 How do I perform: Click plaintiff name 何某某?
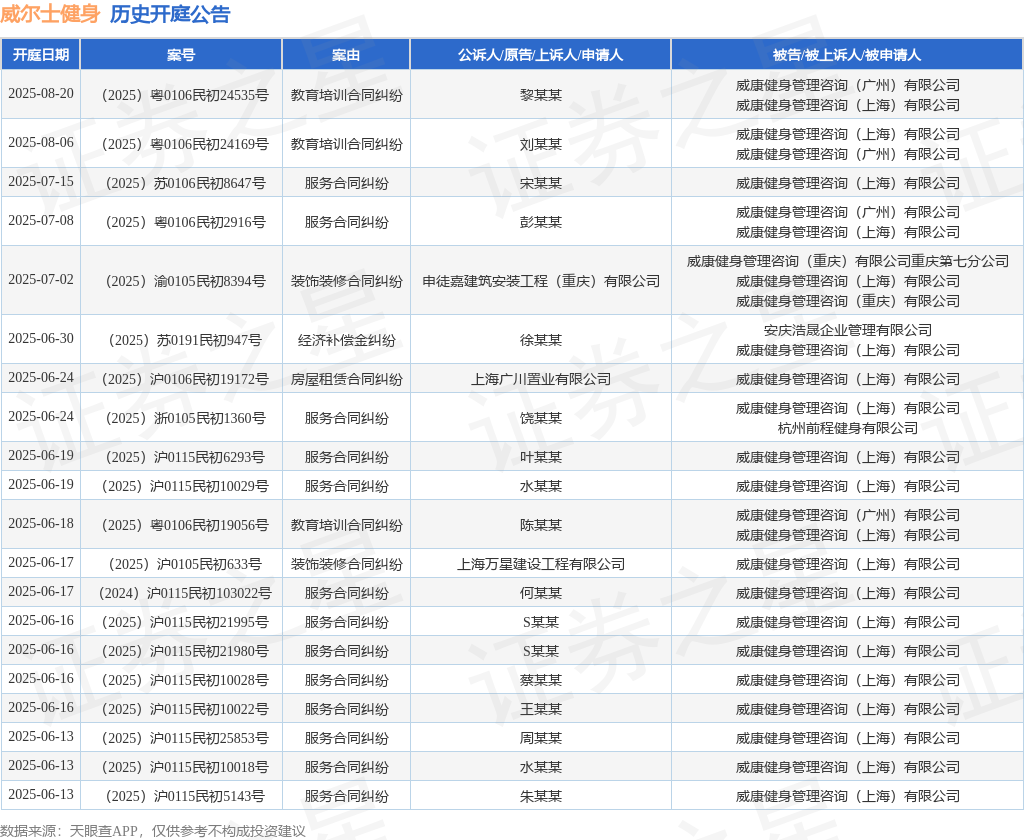tap(541, 594)
